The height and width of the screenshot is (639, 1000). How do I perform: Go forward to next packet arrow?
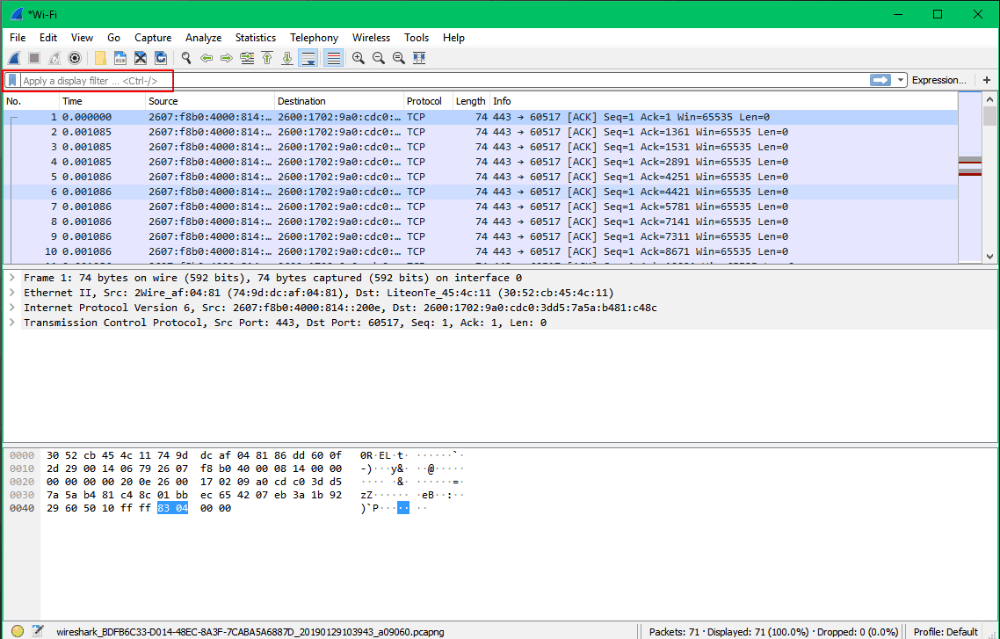pyautogui.click(x=226, y=58)
